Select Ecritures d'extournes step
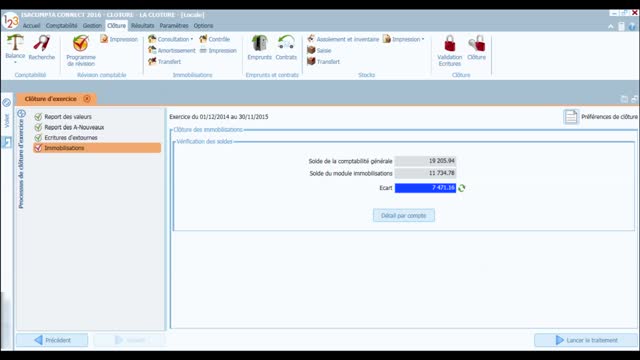The image size is (640, 360). (x=71, y=138)
